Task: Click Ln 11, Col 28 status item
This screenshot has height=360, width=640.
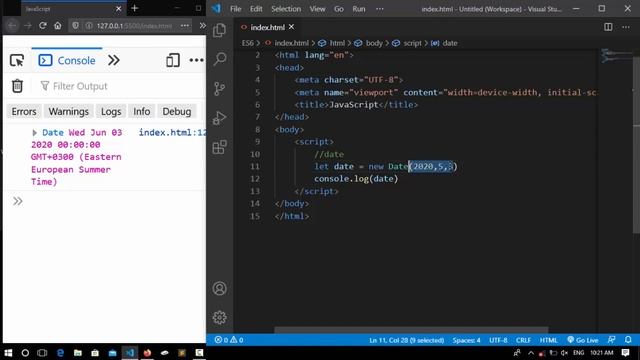Action: pyautogui.click(x=406, y=340)
